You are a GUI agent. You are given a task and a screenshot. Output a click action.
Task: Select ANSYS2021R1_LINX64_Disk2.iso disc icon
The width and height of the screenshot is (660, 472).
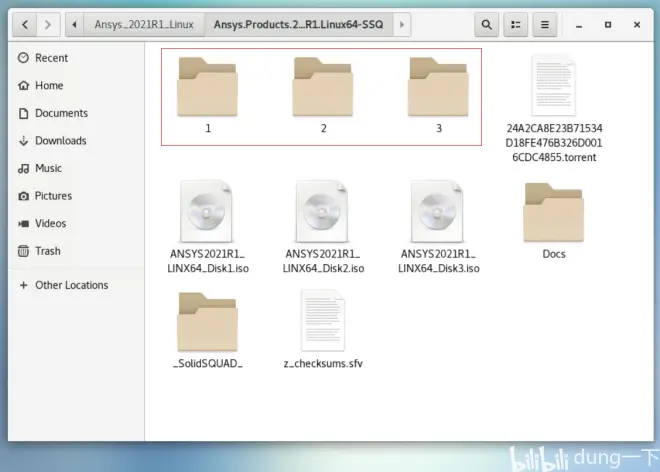[x=322, y=211]
